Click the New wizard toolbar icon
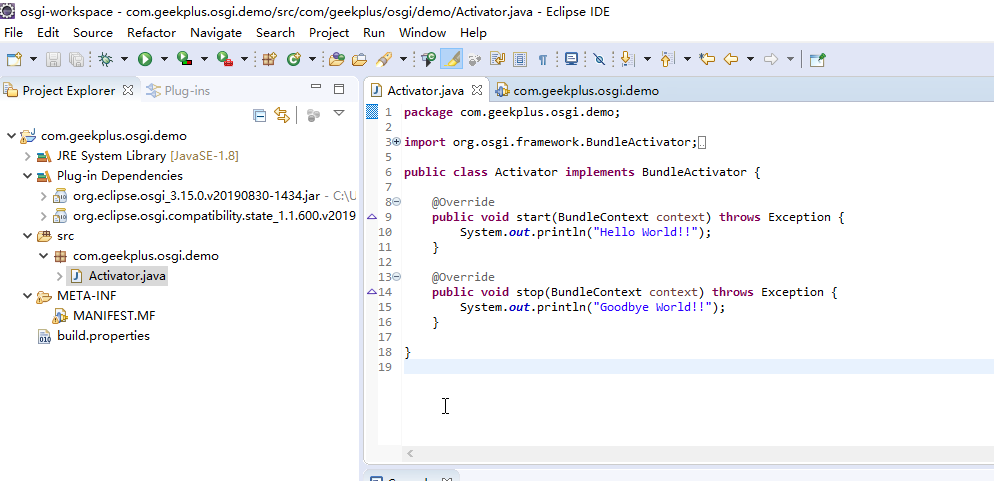 (14, 60)
